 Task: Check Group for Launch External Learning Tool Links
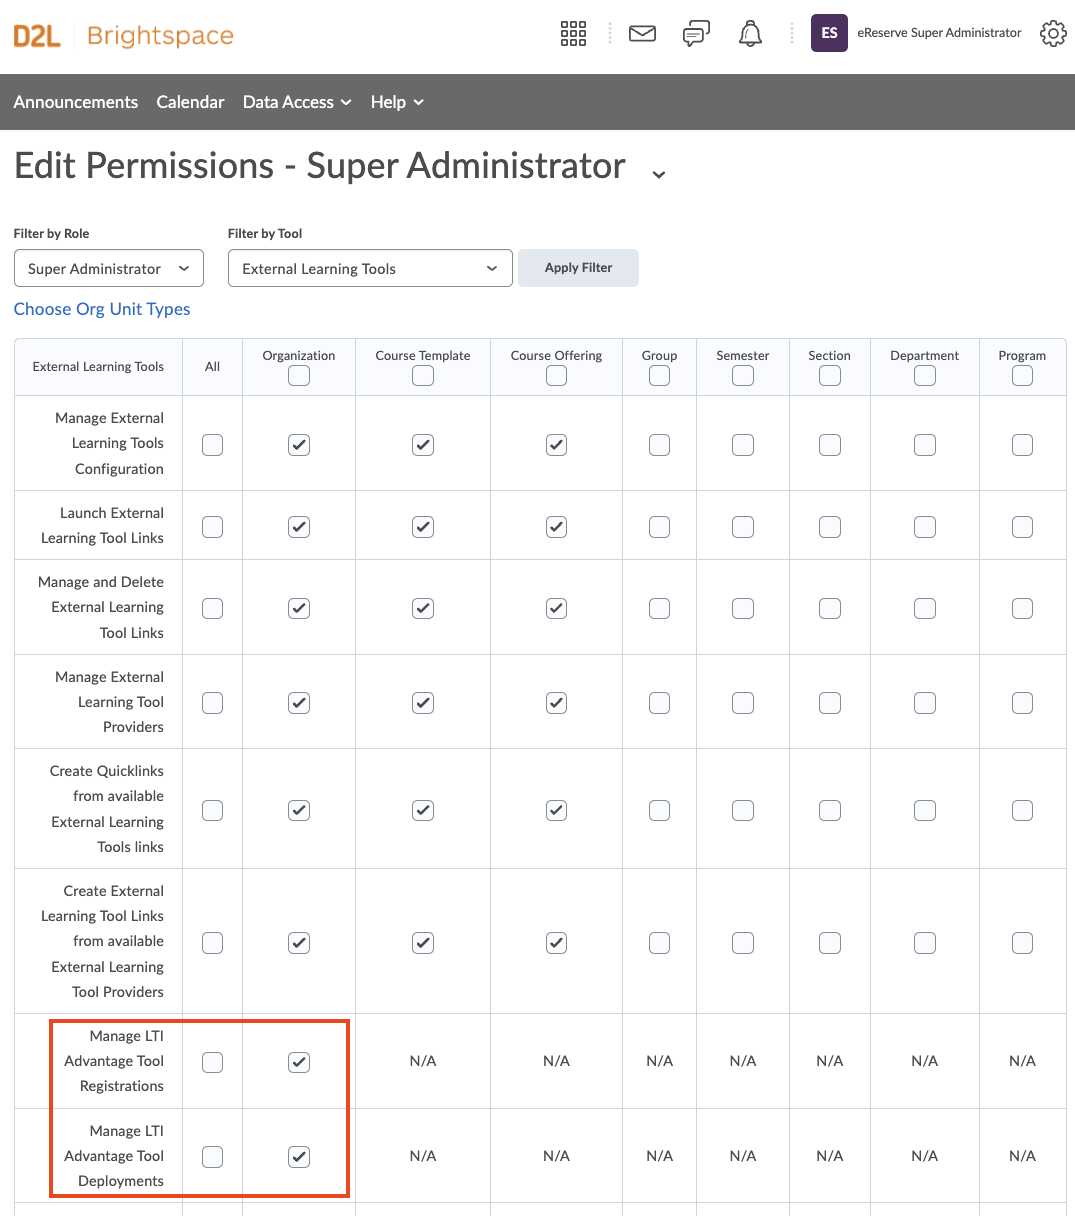[x=659, y=526]
